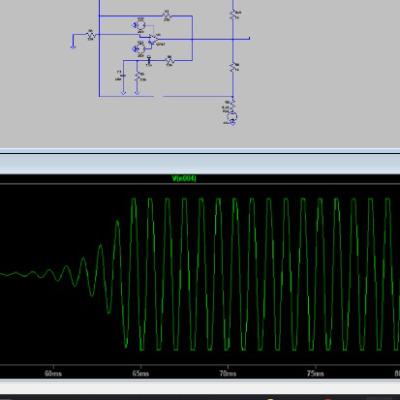Screen dimensions: 400x400
Task: Select the voltage source at the schematic's bottom right
Action: coord(233,118)
